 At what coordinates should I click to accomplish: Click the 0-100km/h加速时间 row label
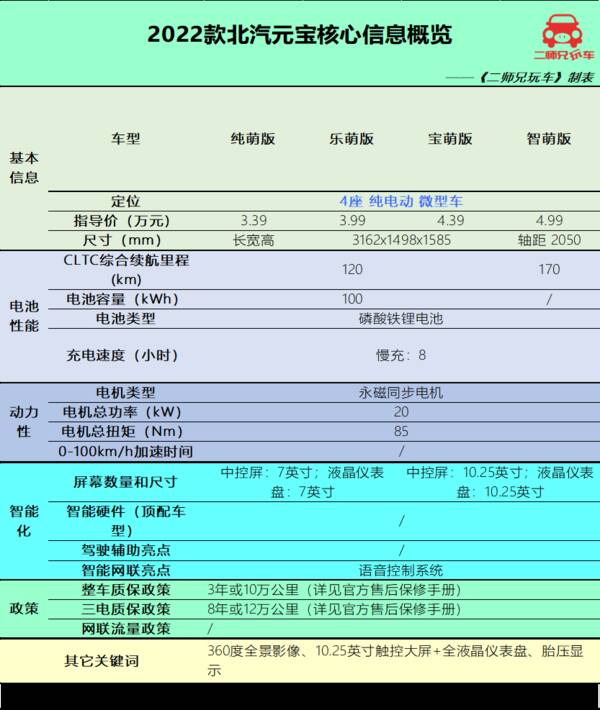click(125, 451)
